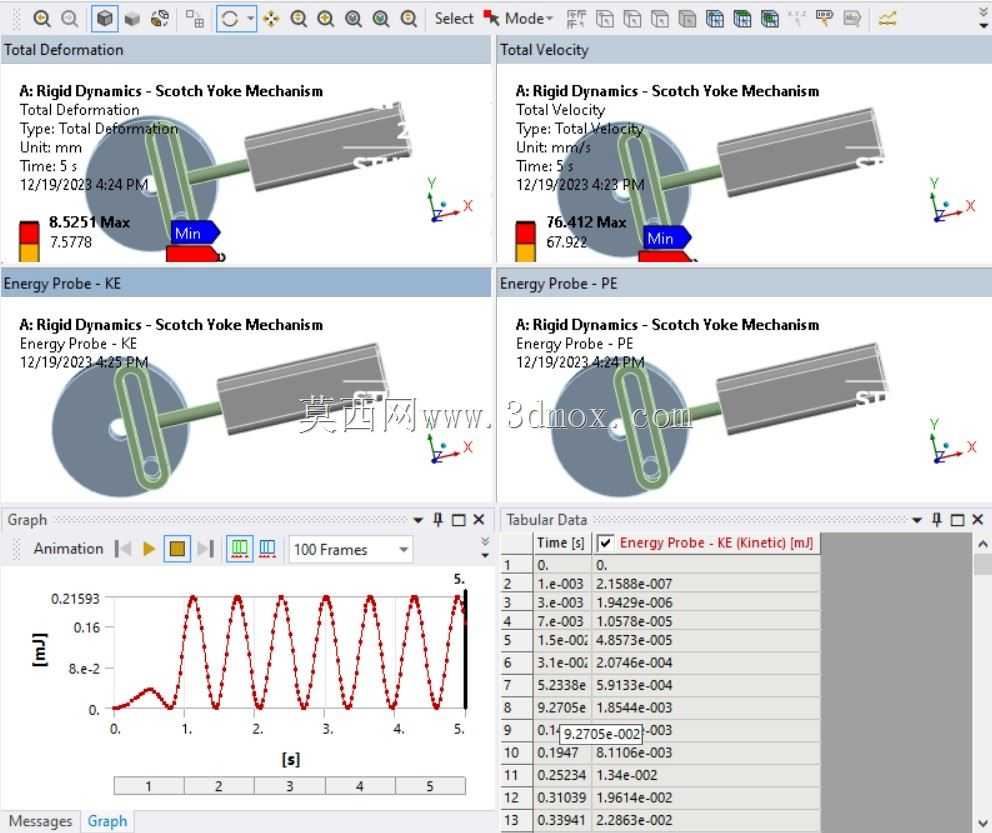The height and width of the screenshot is (833, 992).
Task: Select step 1 in the bar below the graph
Action: coord(149,786)
